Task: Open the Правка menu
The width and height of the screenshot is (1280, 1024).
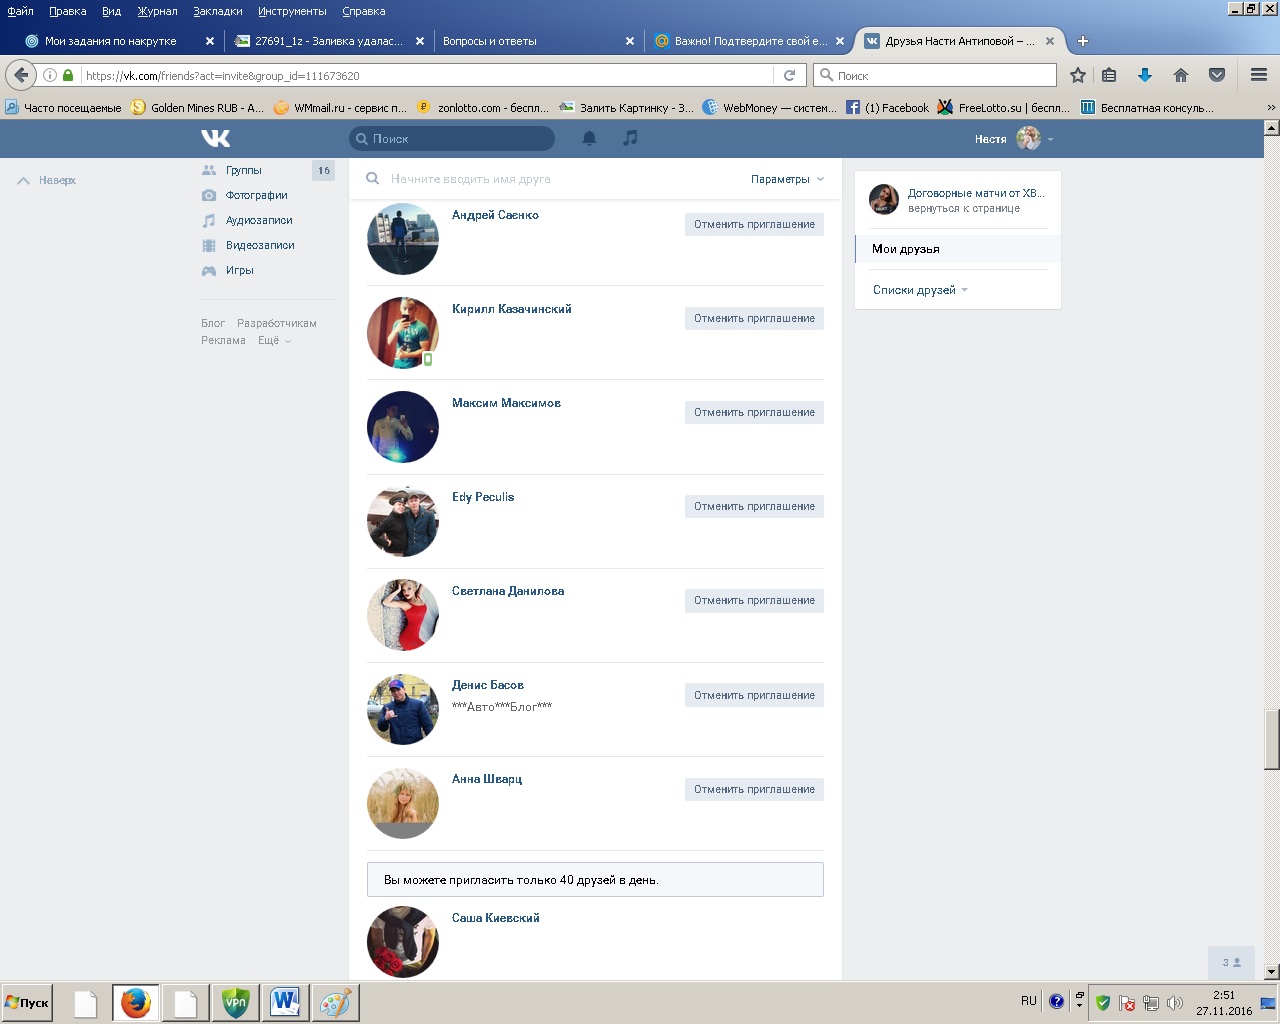Action: pyautogui.click(x=67, y=11)
